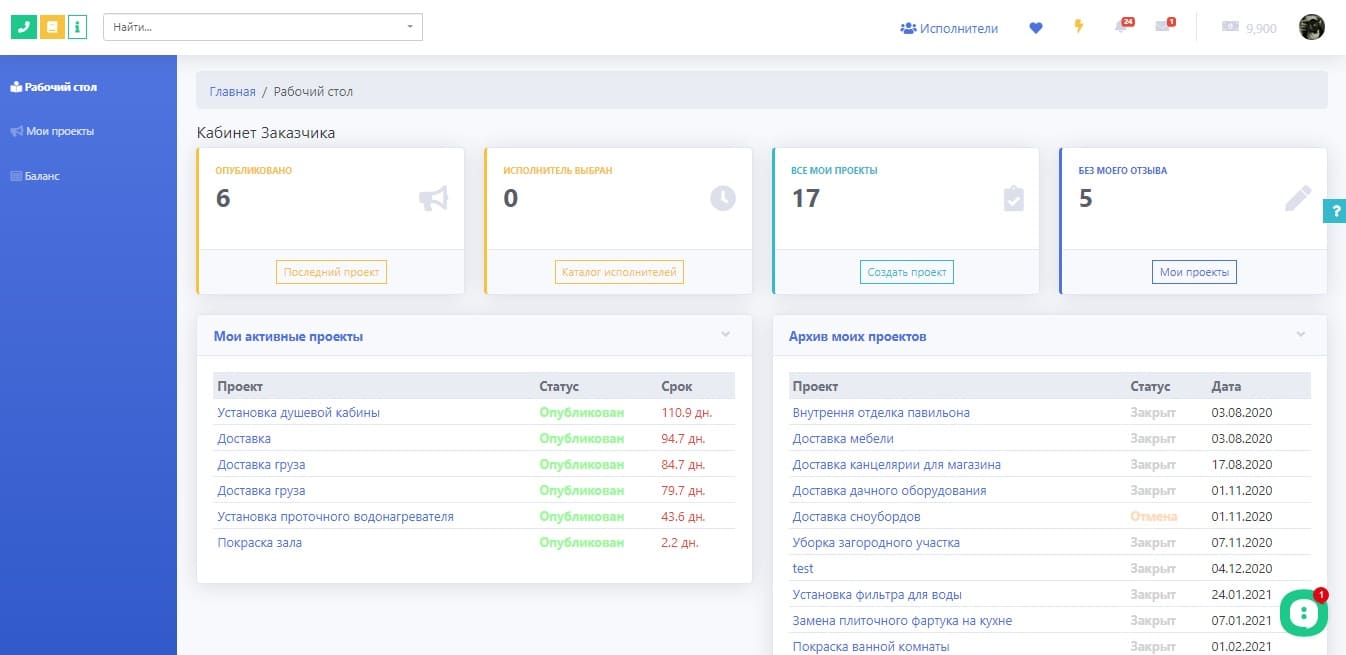Click the 'Создать проект' button
This screenshot has width=1346, height=655.
(x=906, y=272)
